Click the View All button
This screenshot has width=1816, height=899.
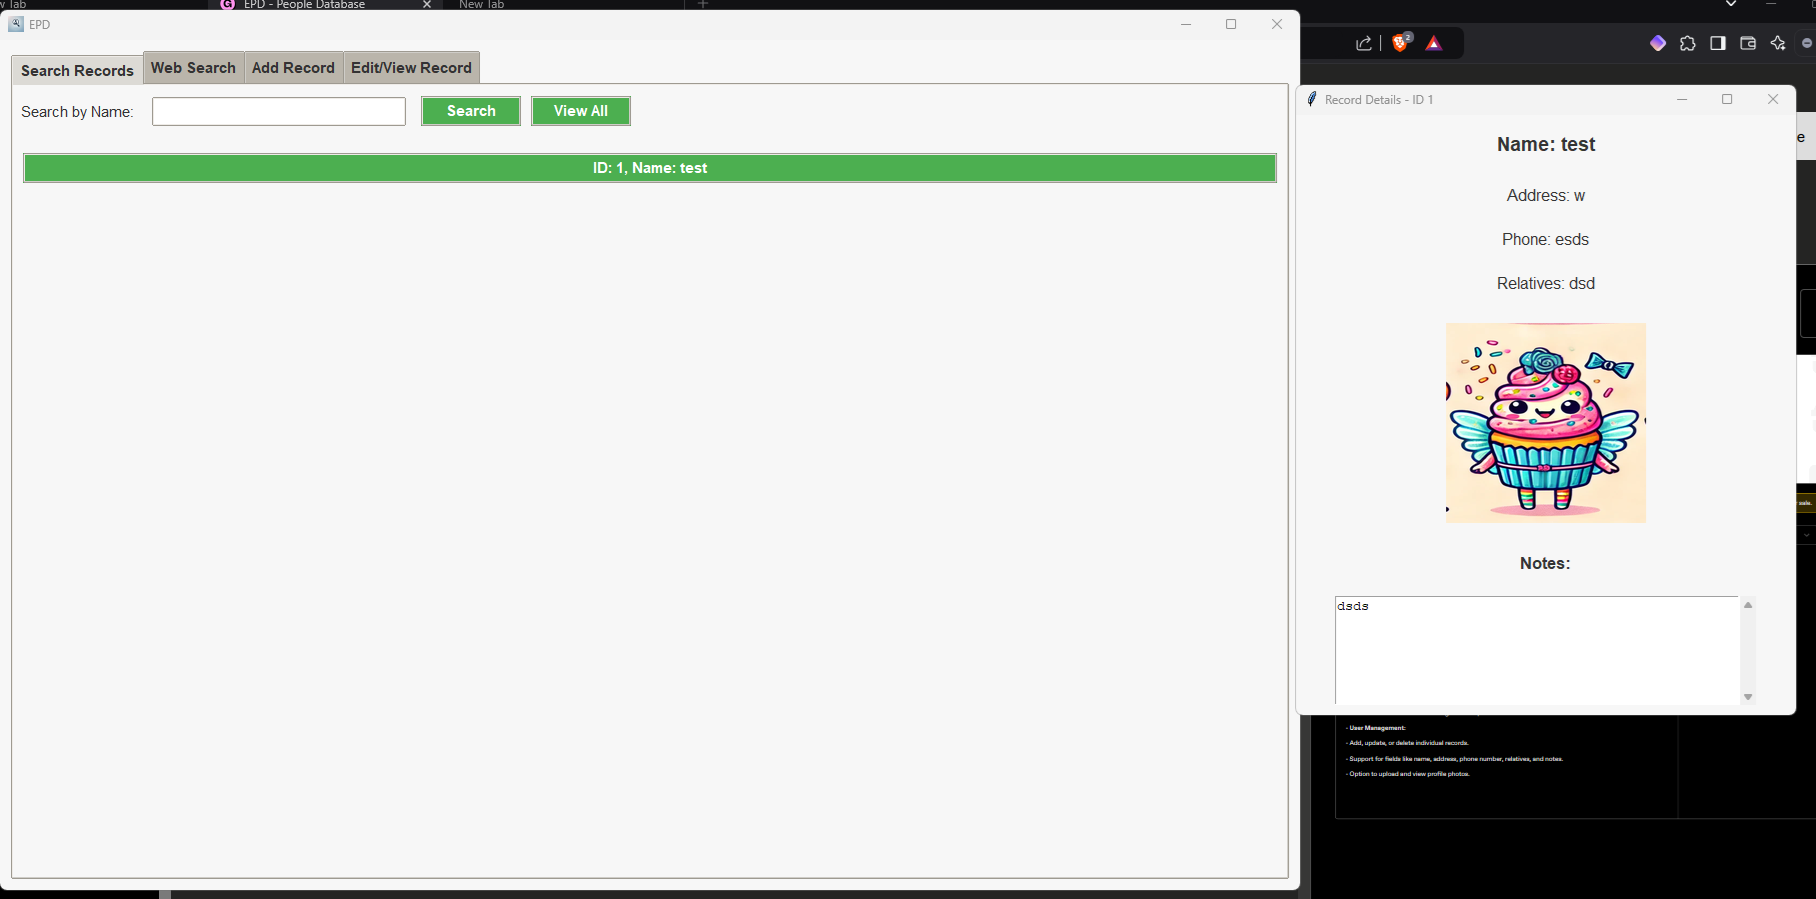581,111
